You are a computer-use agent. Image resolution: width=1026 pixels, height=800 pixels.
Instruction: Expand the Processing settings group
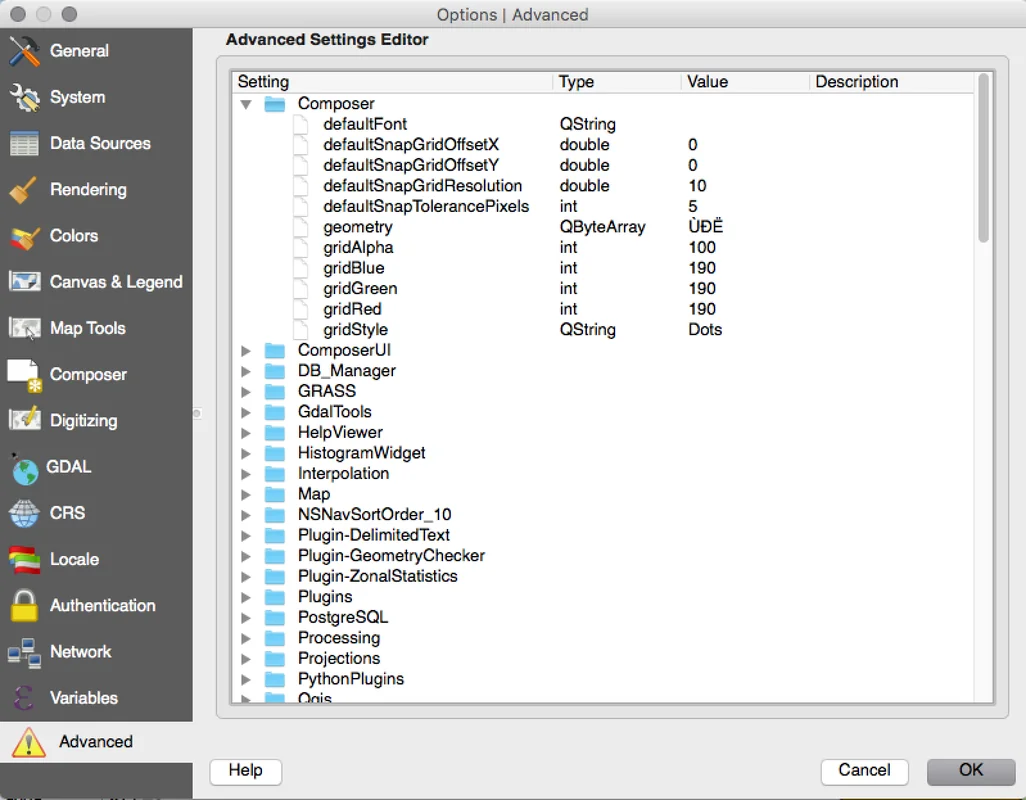click(246, 638)
